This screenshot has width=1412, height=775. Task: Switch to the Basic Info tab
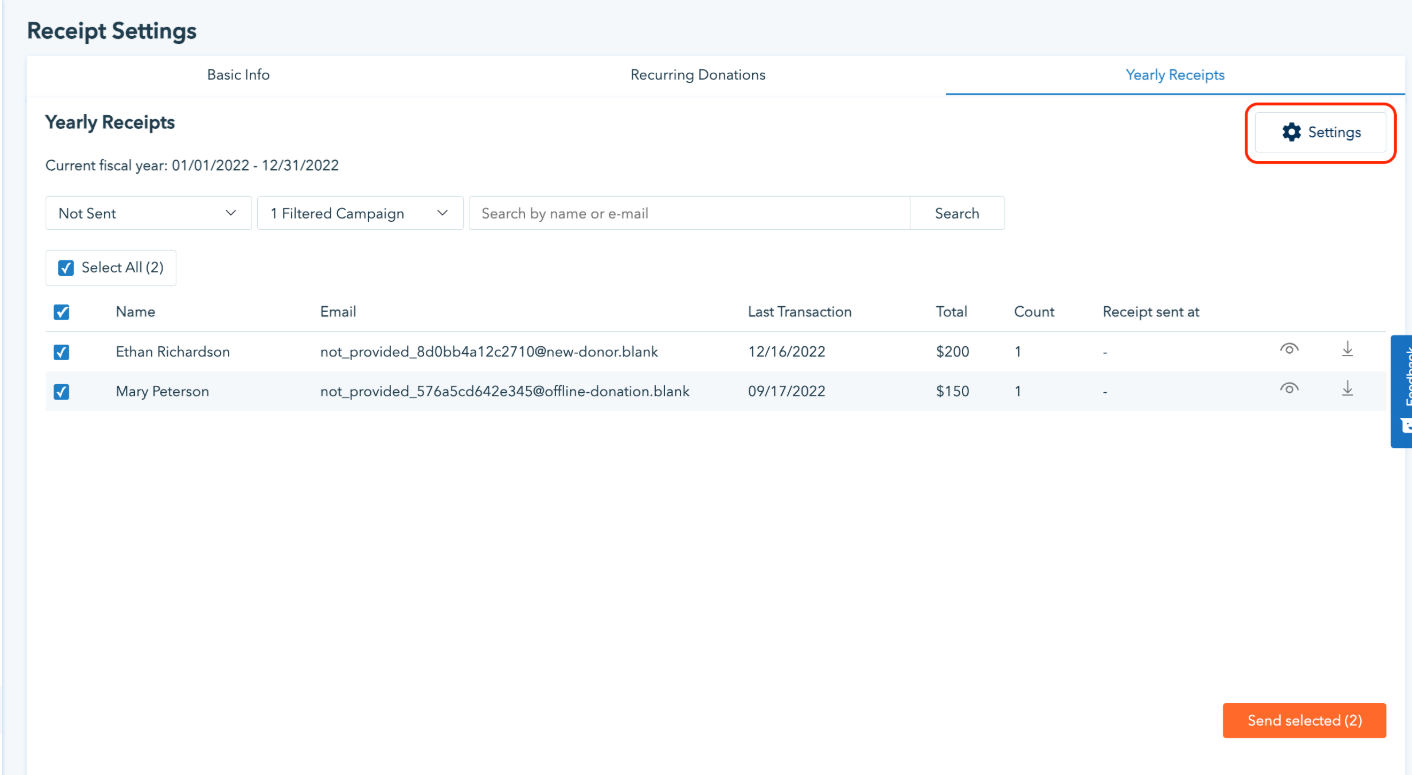238,75
